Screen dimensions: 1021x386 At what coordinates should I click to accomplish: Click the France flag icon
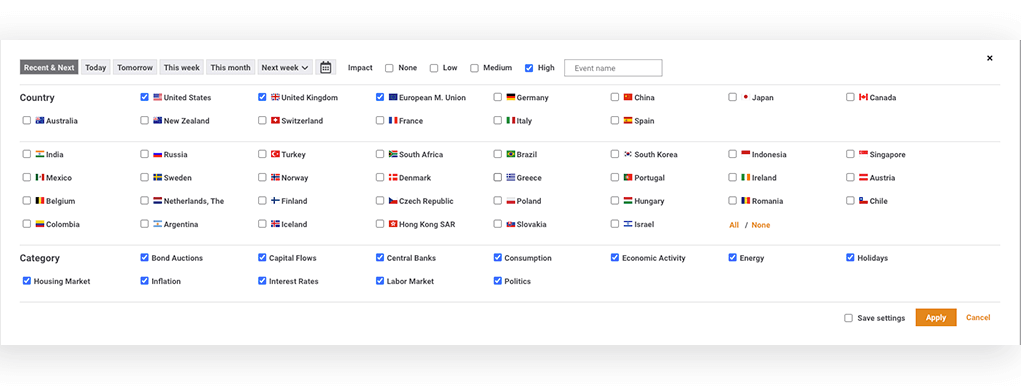(x=393, y=120)
